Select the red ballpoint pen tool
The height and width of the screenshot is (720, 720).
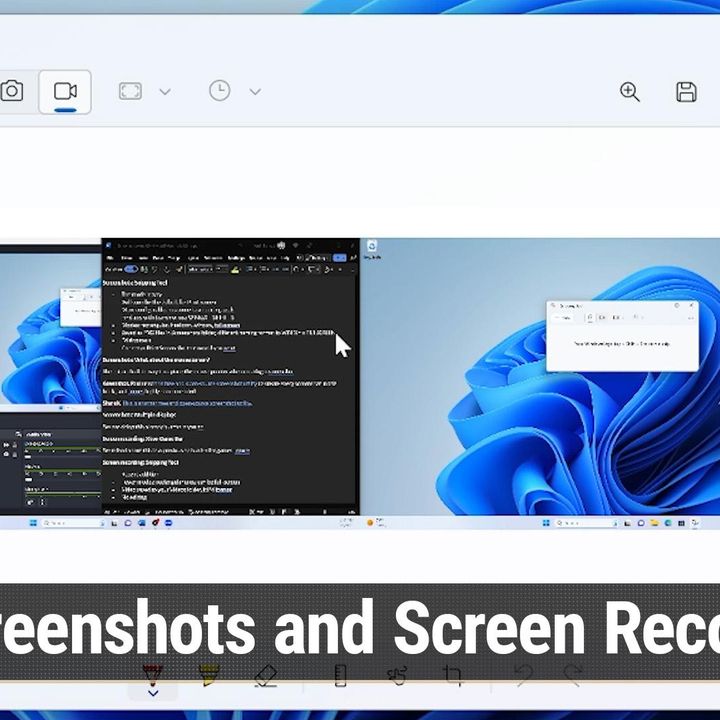(x=152, y=676)
